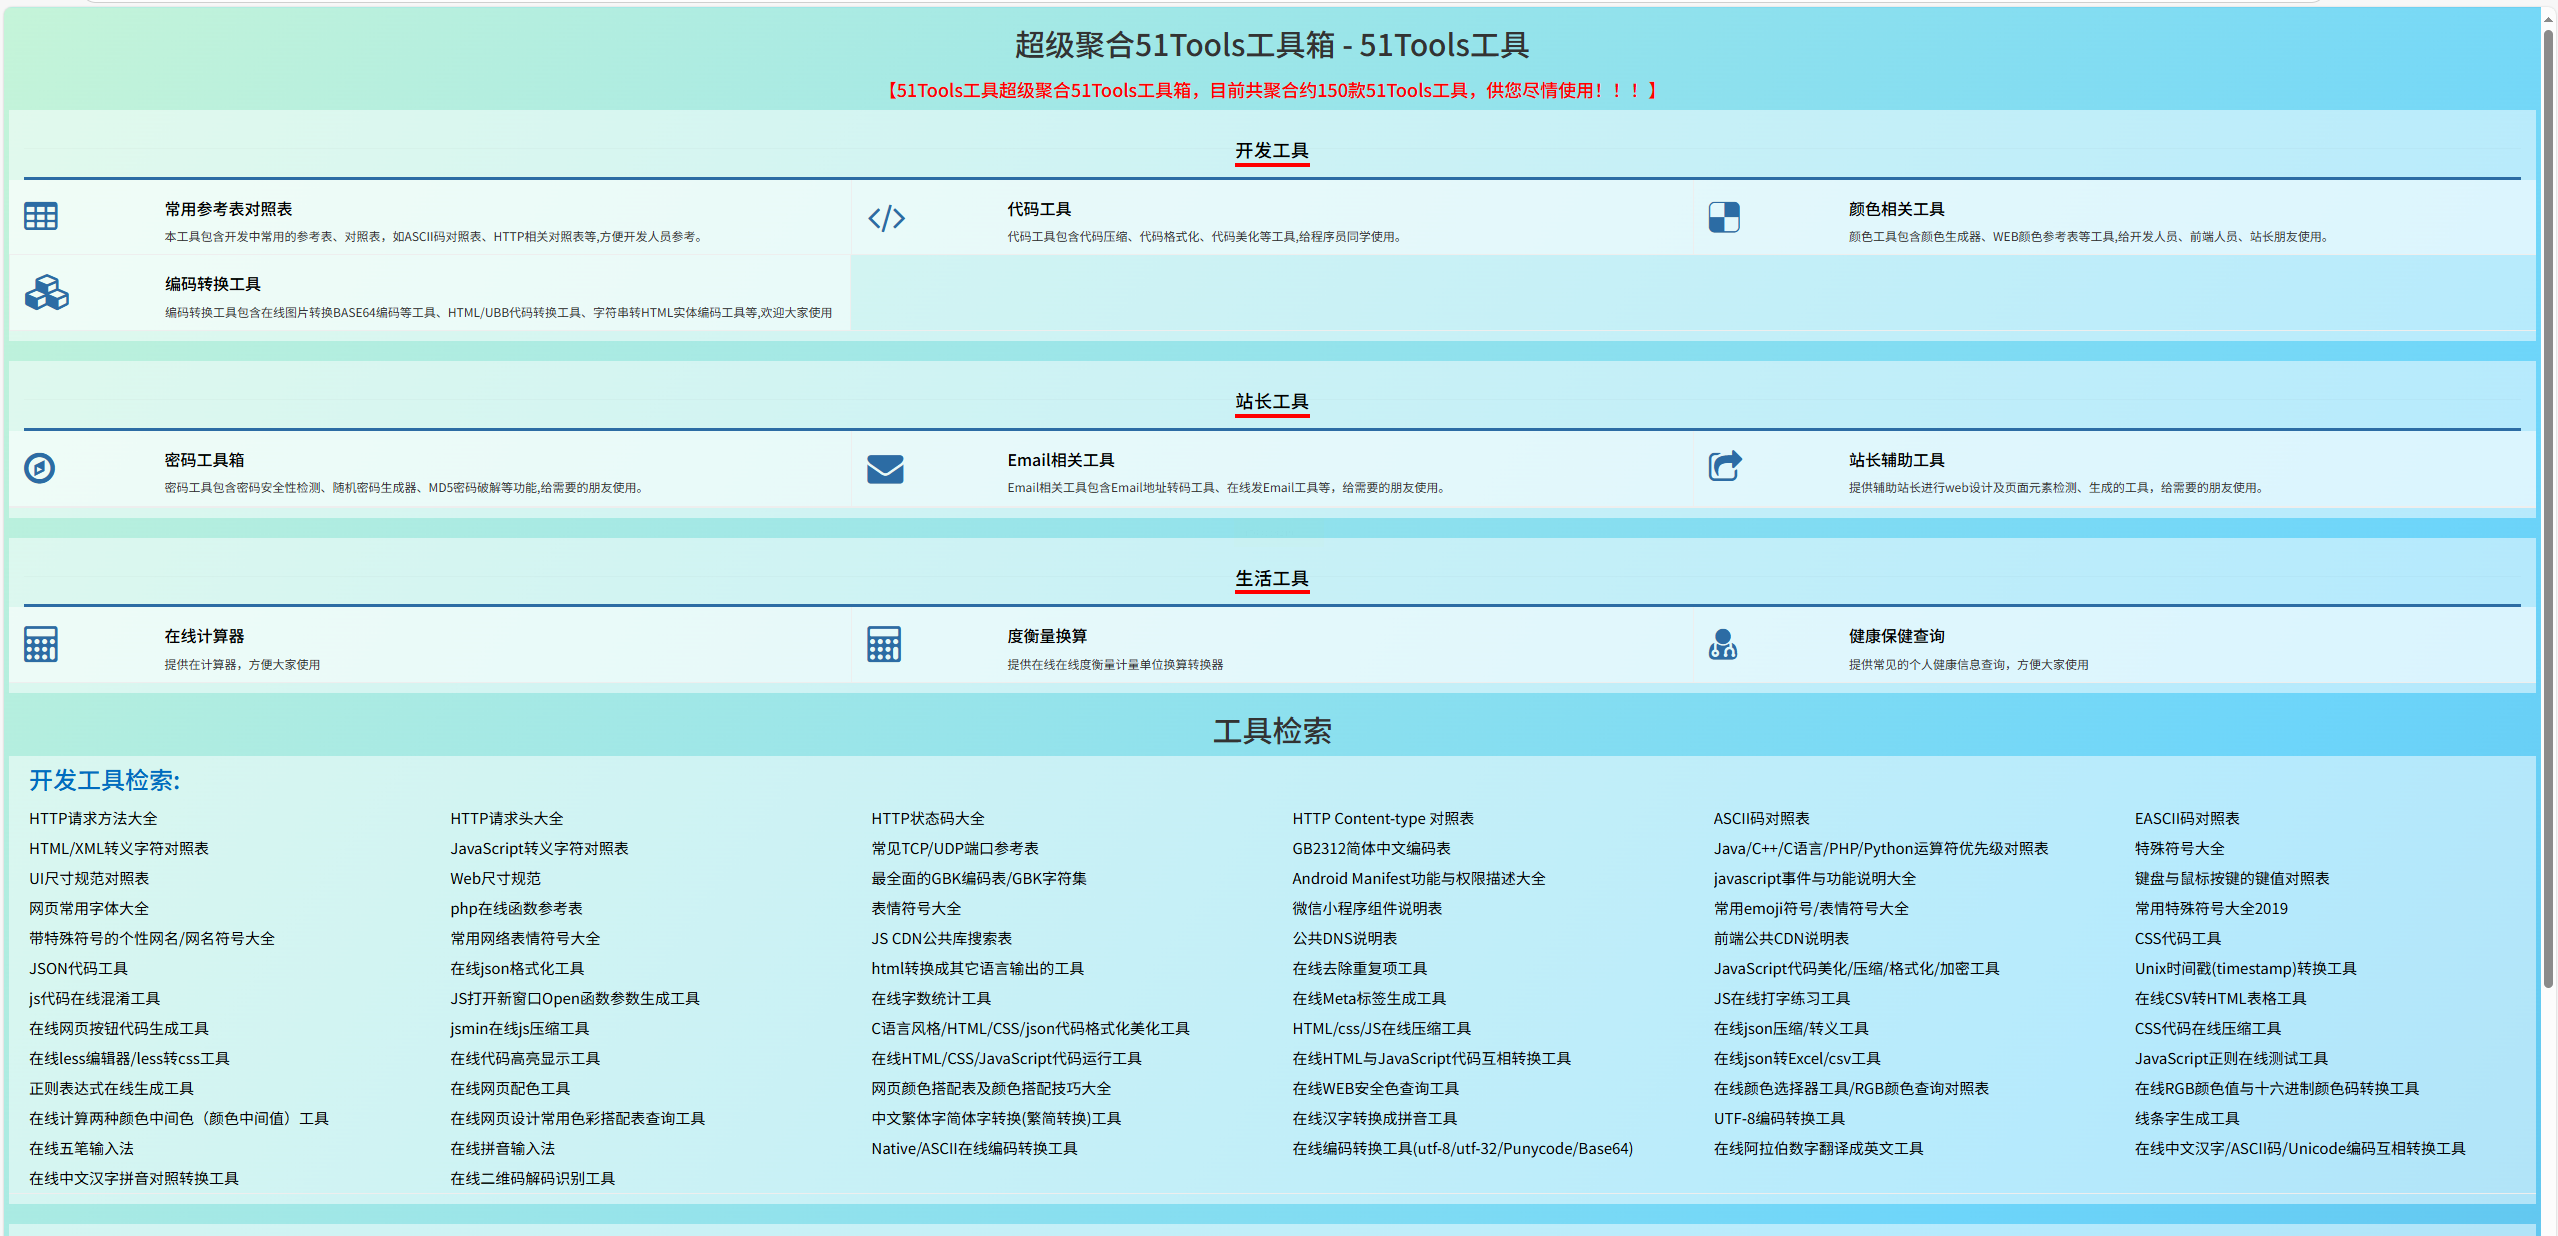Open the CSS代码在线压缩工具 link

point(2207,1029)
